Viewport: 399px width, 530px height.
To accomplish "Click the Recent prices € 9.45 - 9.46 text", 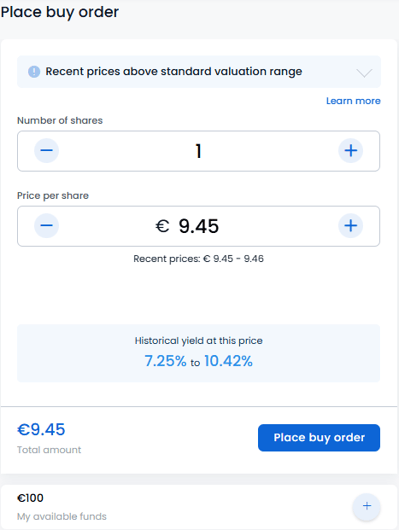I will click(198, 259).
